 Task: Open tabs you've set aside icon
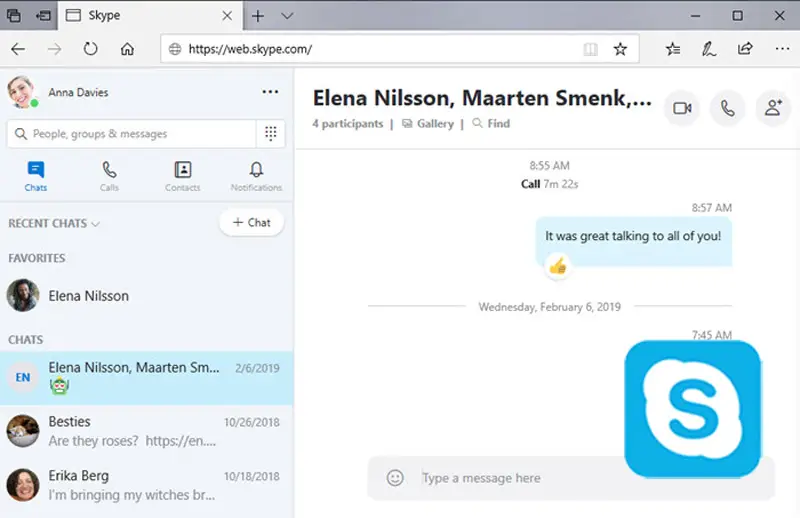tap(14, 16)
